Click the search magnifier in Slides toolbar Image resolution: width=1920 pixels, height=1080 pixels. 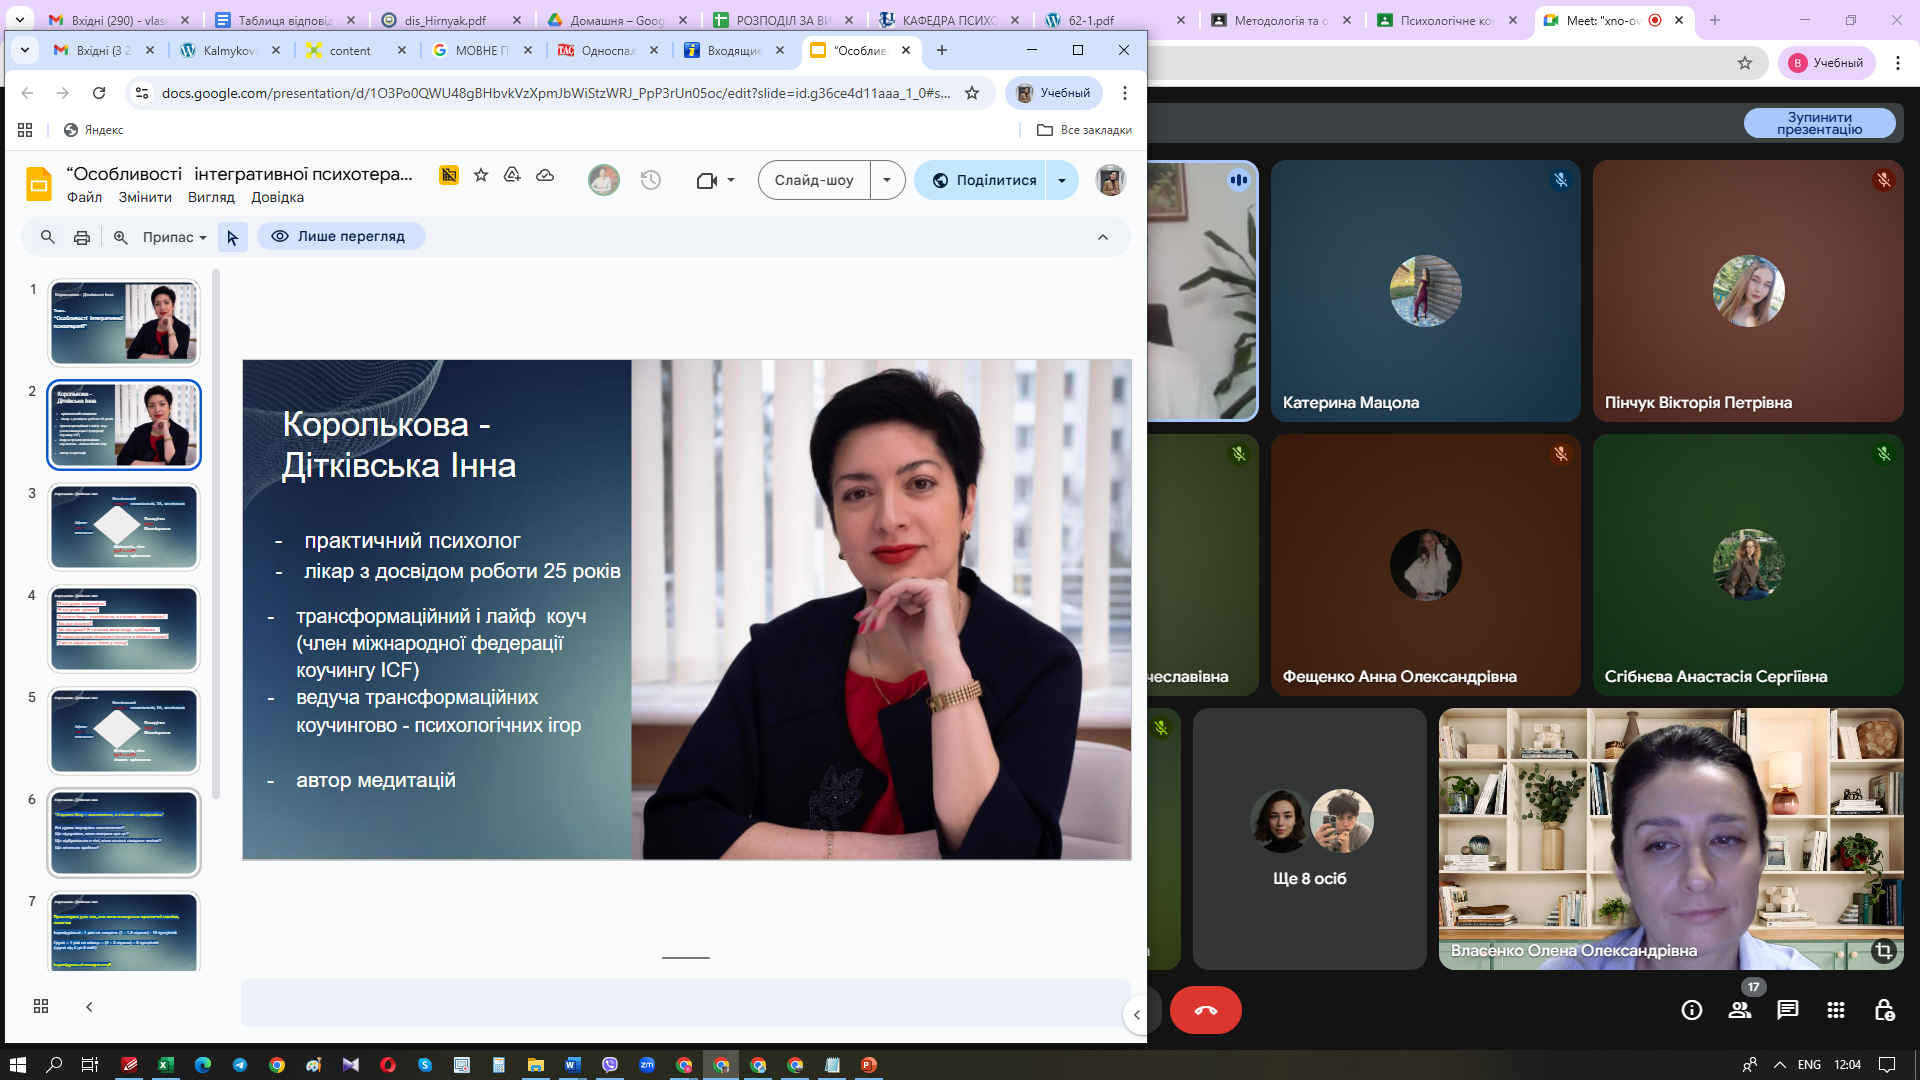(x=47, y=237)
